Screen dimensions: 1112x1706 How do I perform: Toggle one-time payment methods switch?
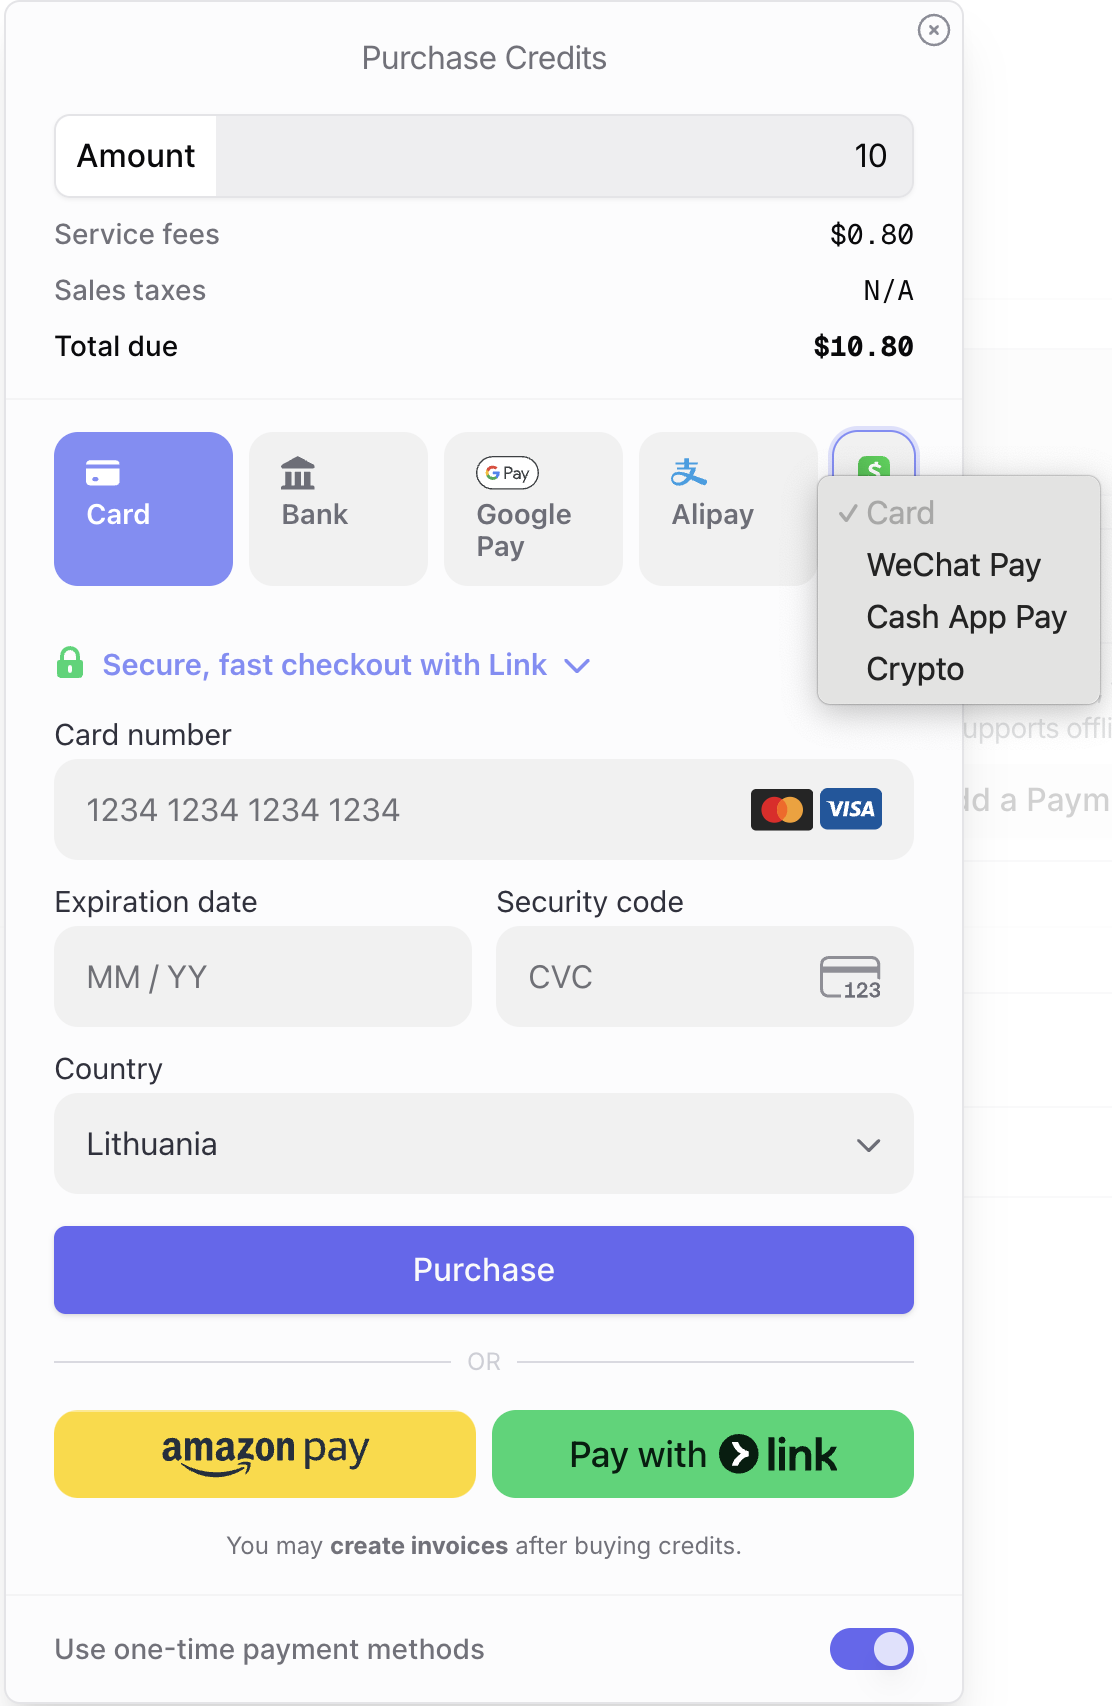[871, 1649]
